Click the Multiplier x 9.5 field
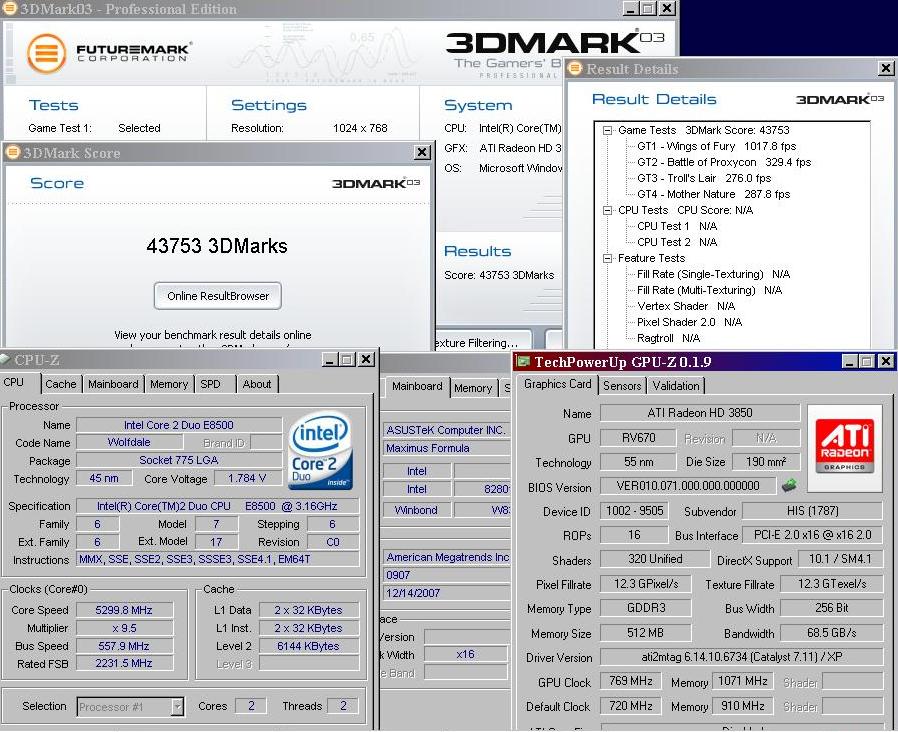 coord(124,628)
